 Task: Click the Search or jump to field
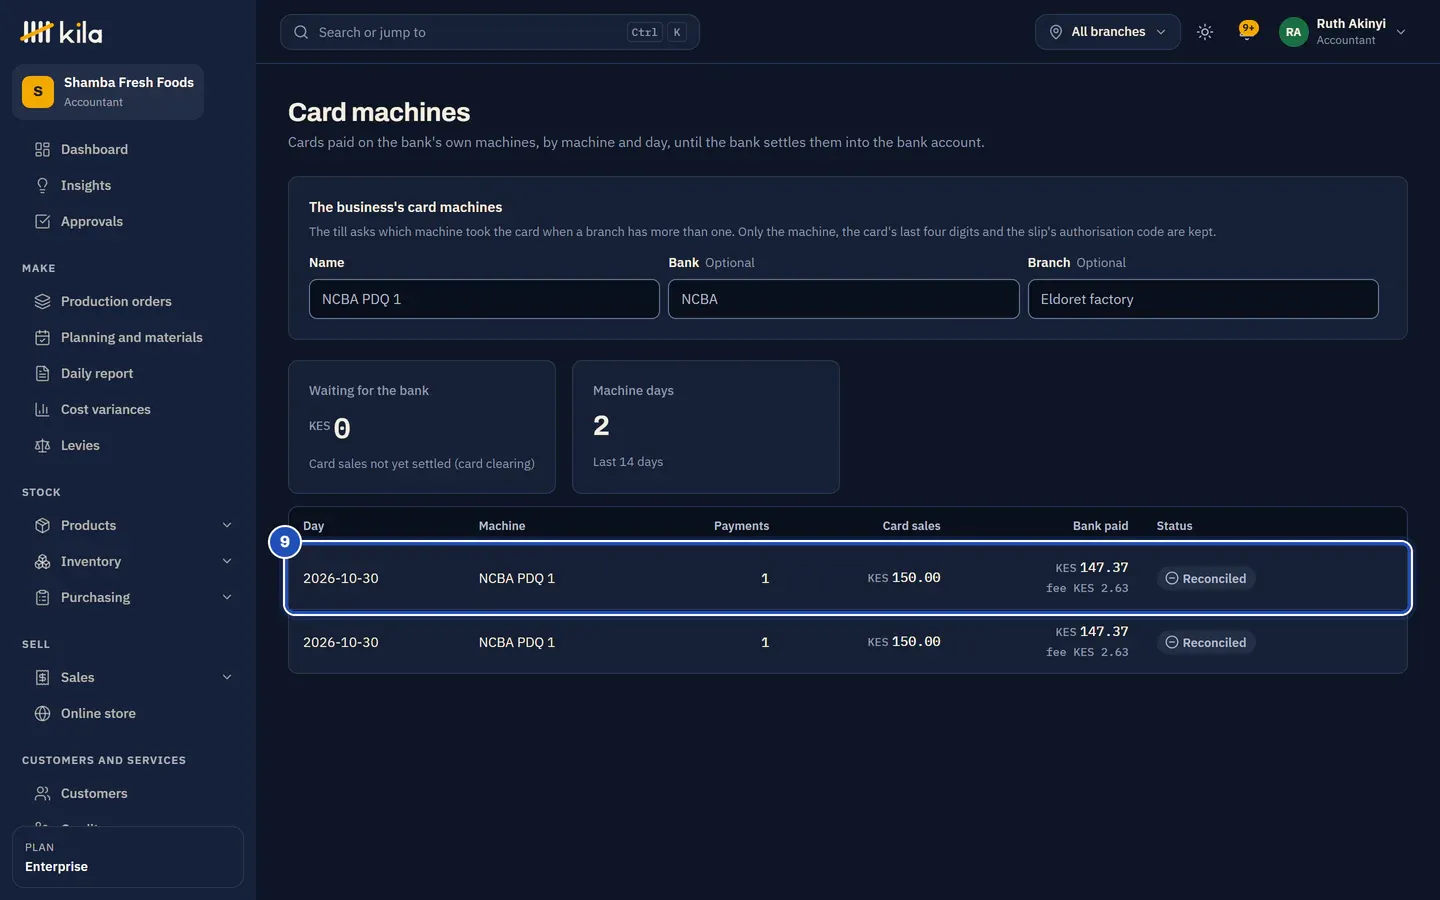pyautogui.click(x=490, y=32)
